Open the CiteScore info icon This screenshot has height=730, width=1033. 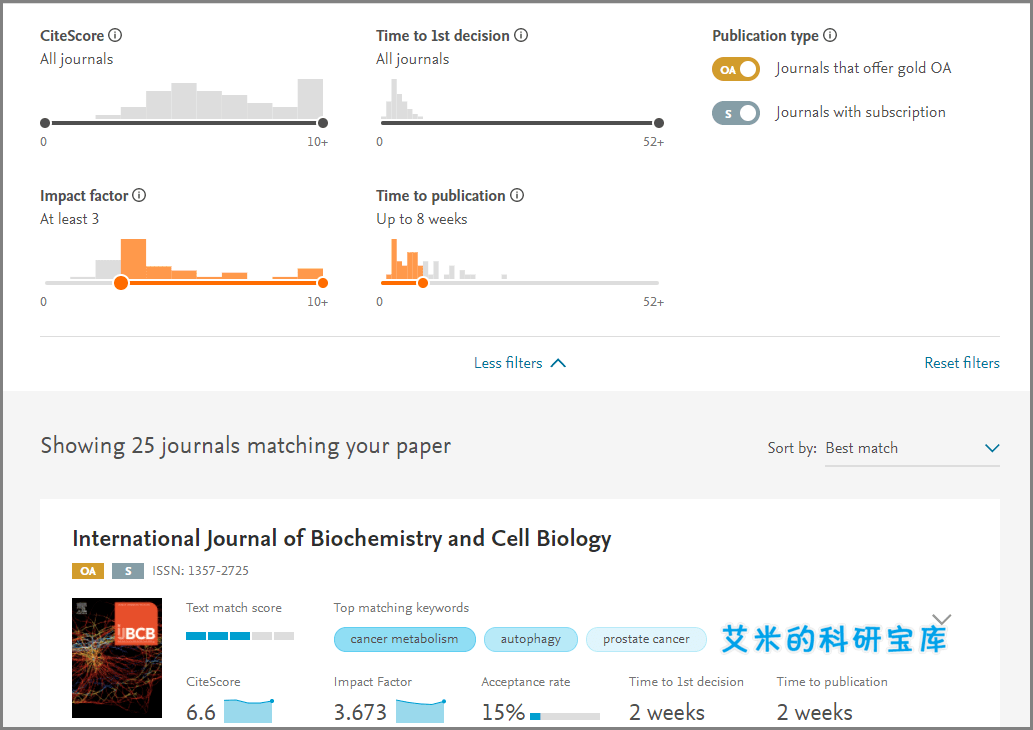pyautogui.click(x=115, y=36)
